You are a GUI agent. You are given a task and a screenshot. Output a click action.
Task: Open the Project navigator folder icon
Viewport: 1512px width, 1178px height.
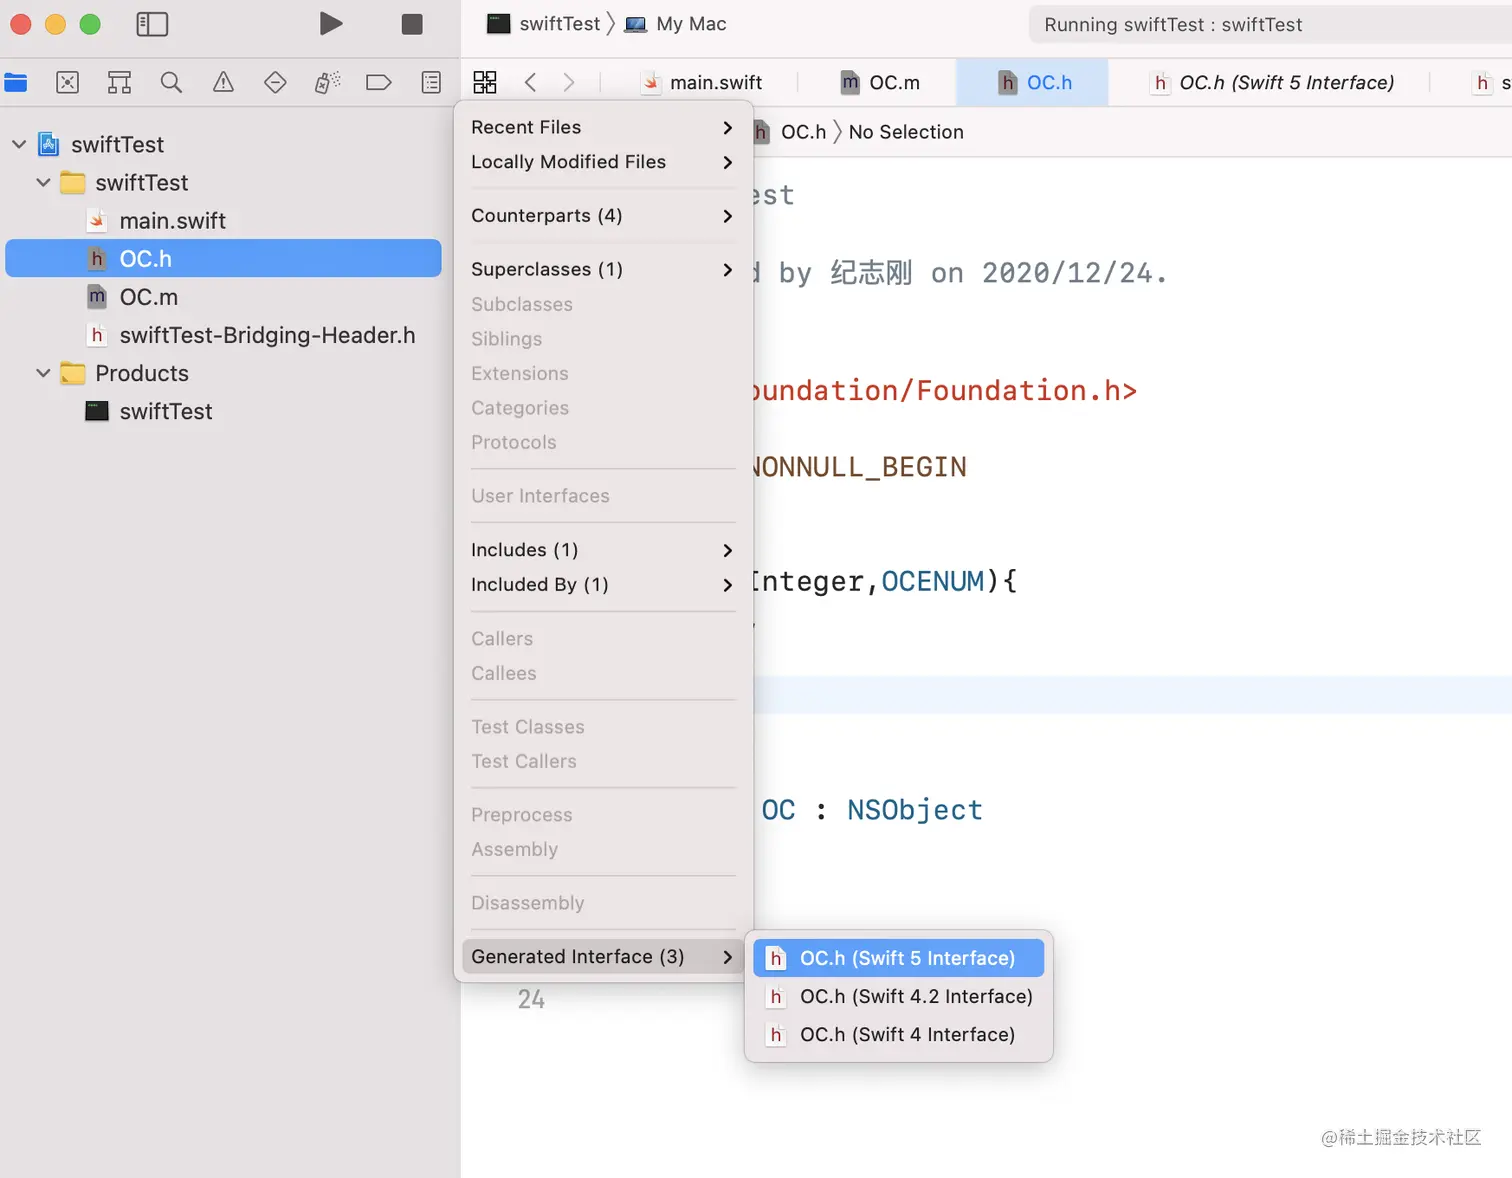tap(16, 82)
